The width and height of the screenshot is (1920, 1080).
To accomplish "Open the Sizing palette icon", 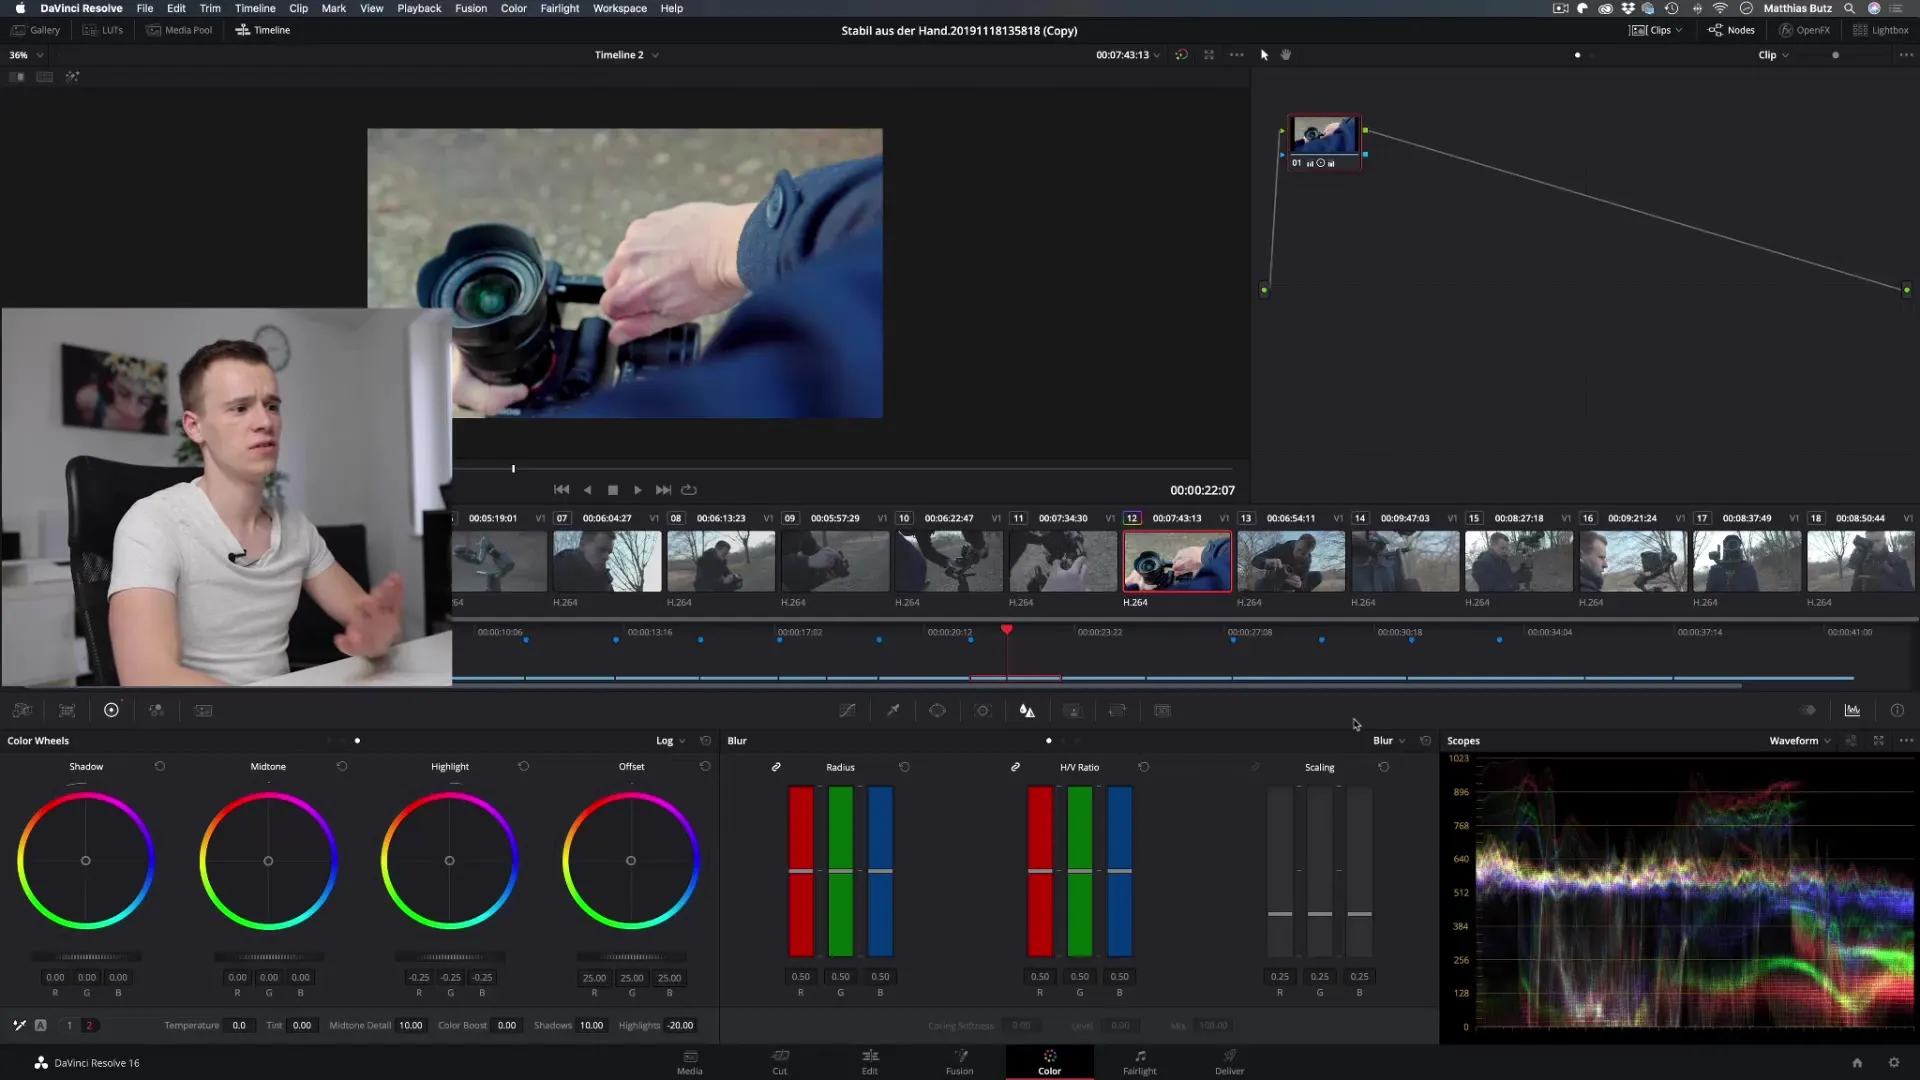I will (1117, 710).
